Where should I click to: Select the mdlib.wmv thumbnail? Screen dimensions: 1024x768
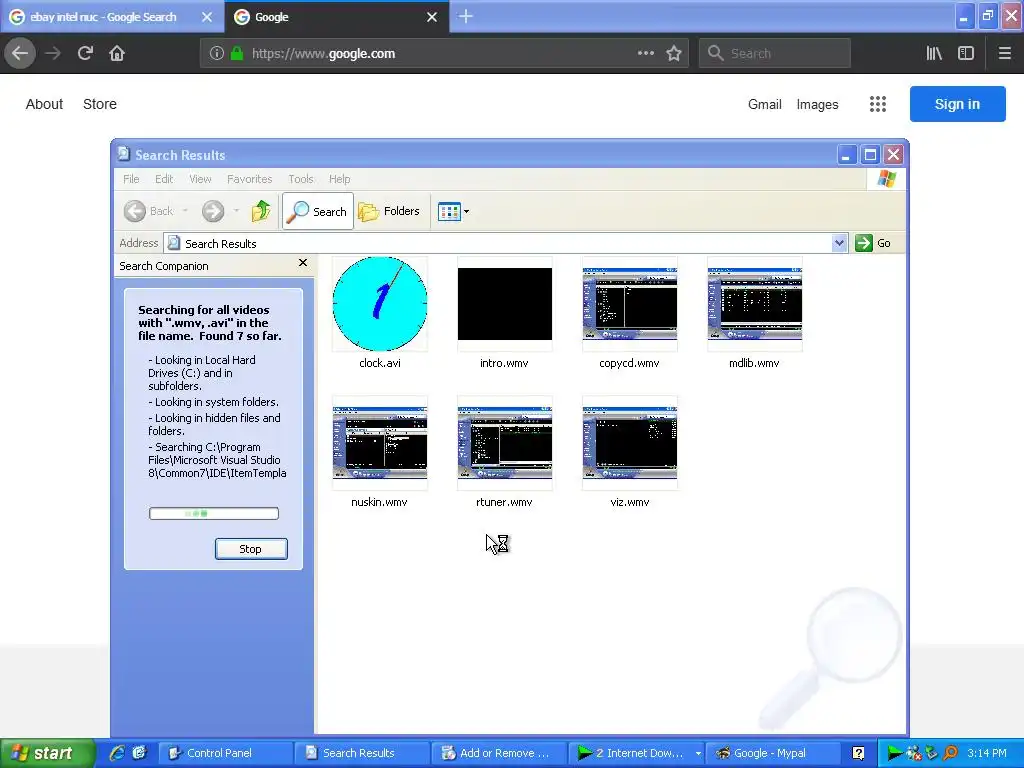click(x=755, y=304)
